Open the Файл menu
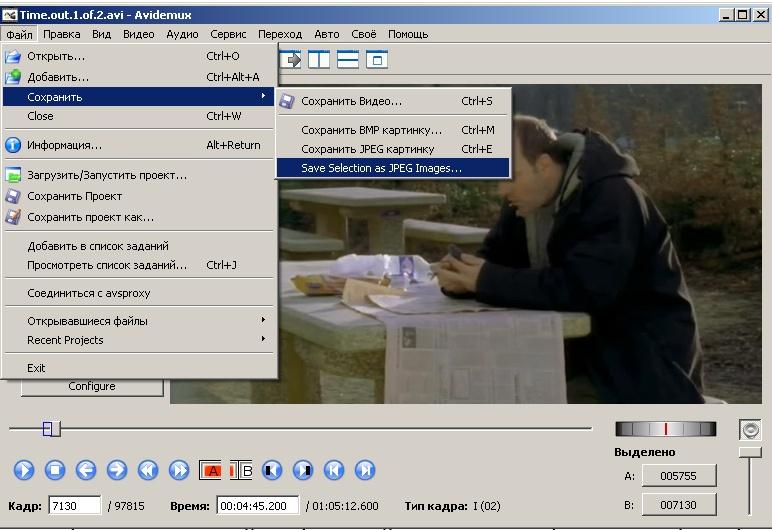772x530 pixels. [x=19, y=34]
